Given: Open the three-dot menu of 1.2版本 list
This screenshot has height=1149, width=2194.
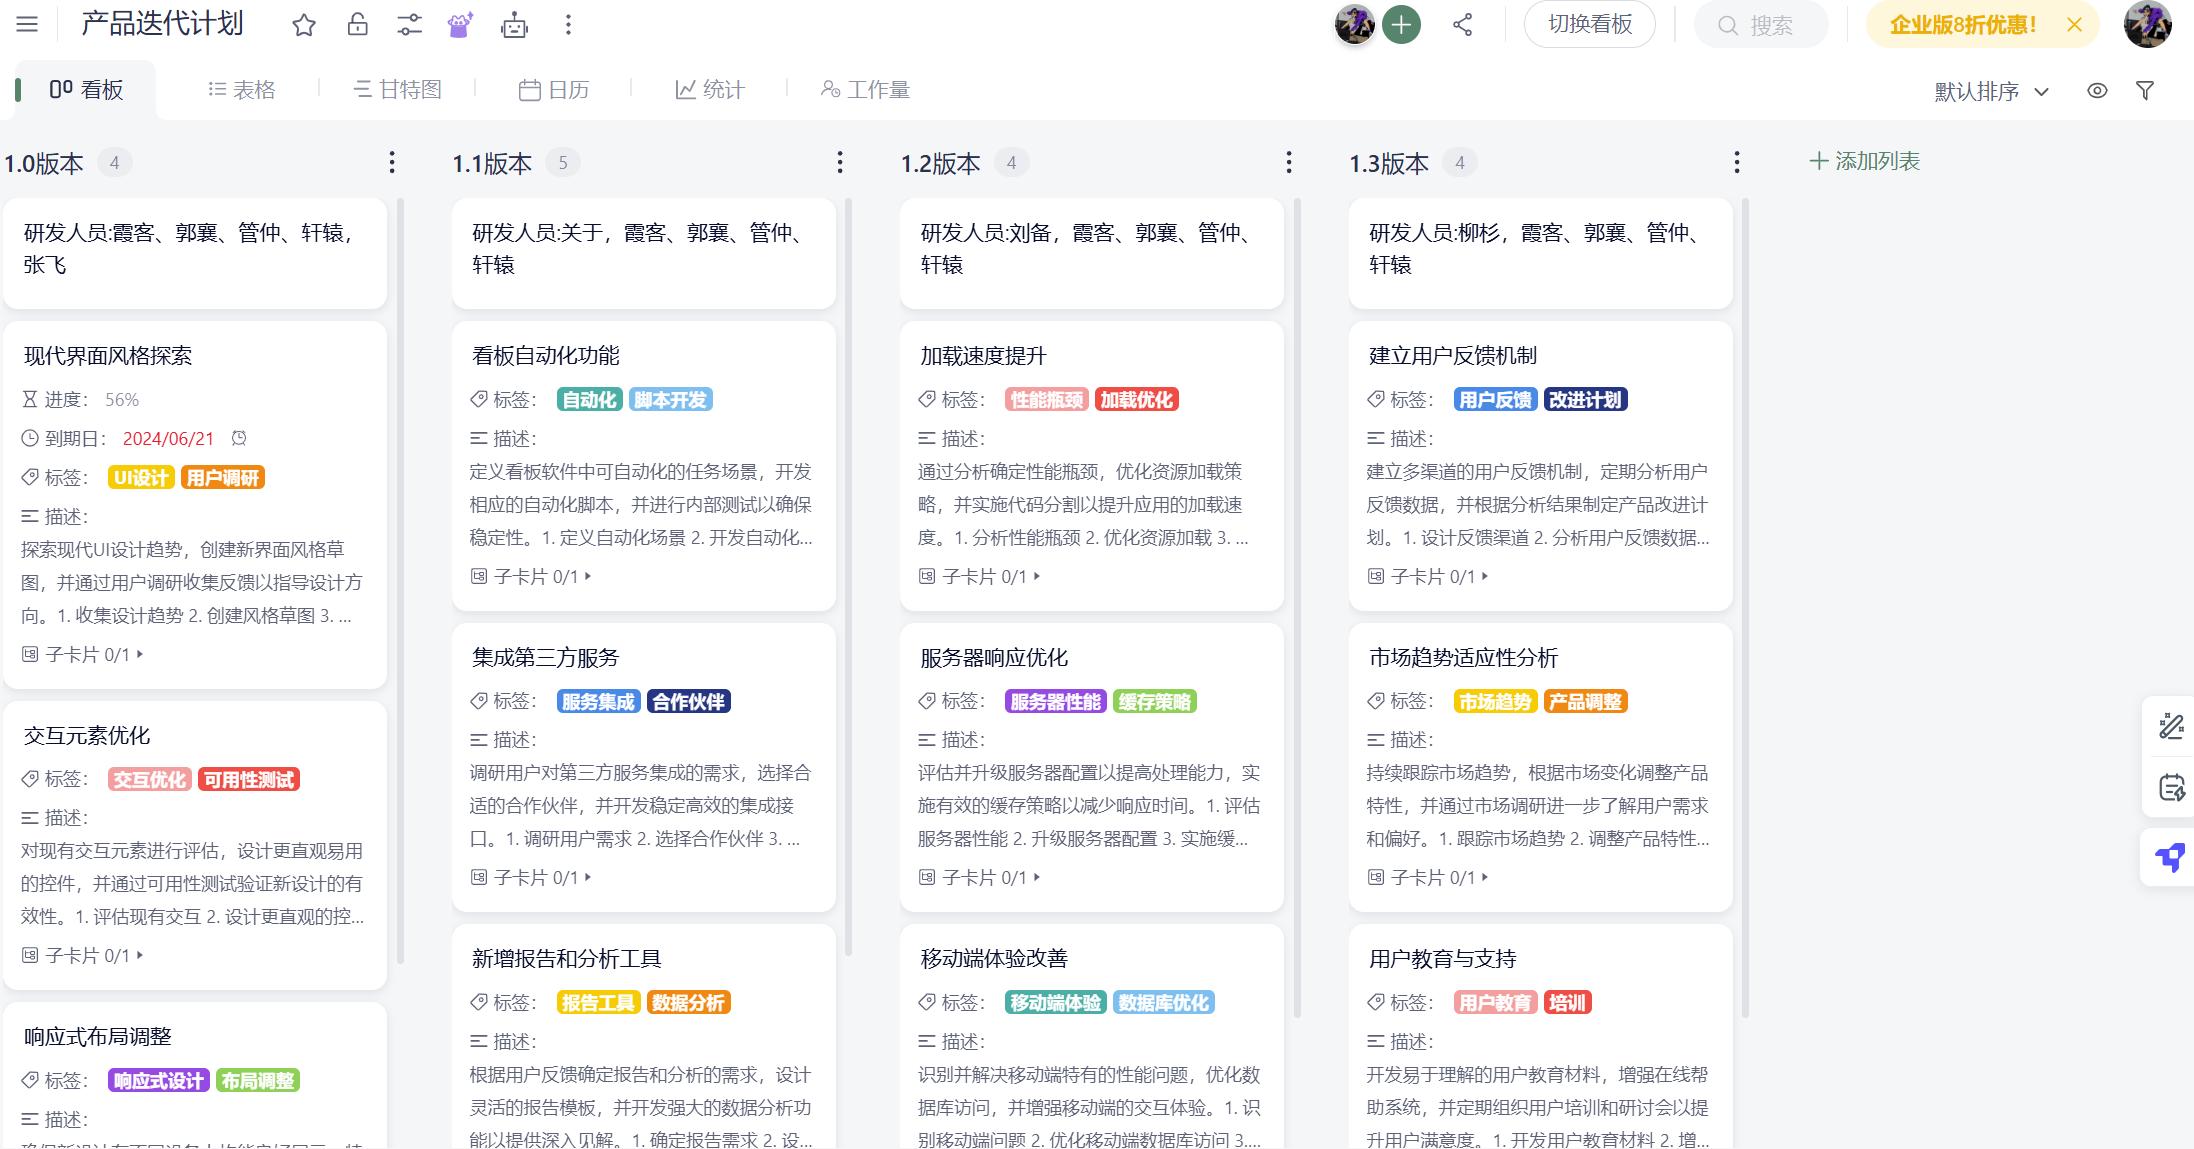Looking at the screenshot, I should pos(1288,162).
